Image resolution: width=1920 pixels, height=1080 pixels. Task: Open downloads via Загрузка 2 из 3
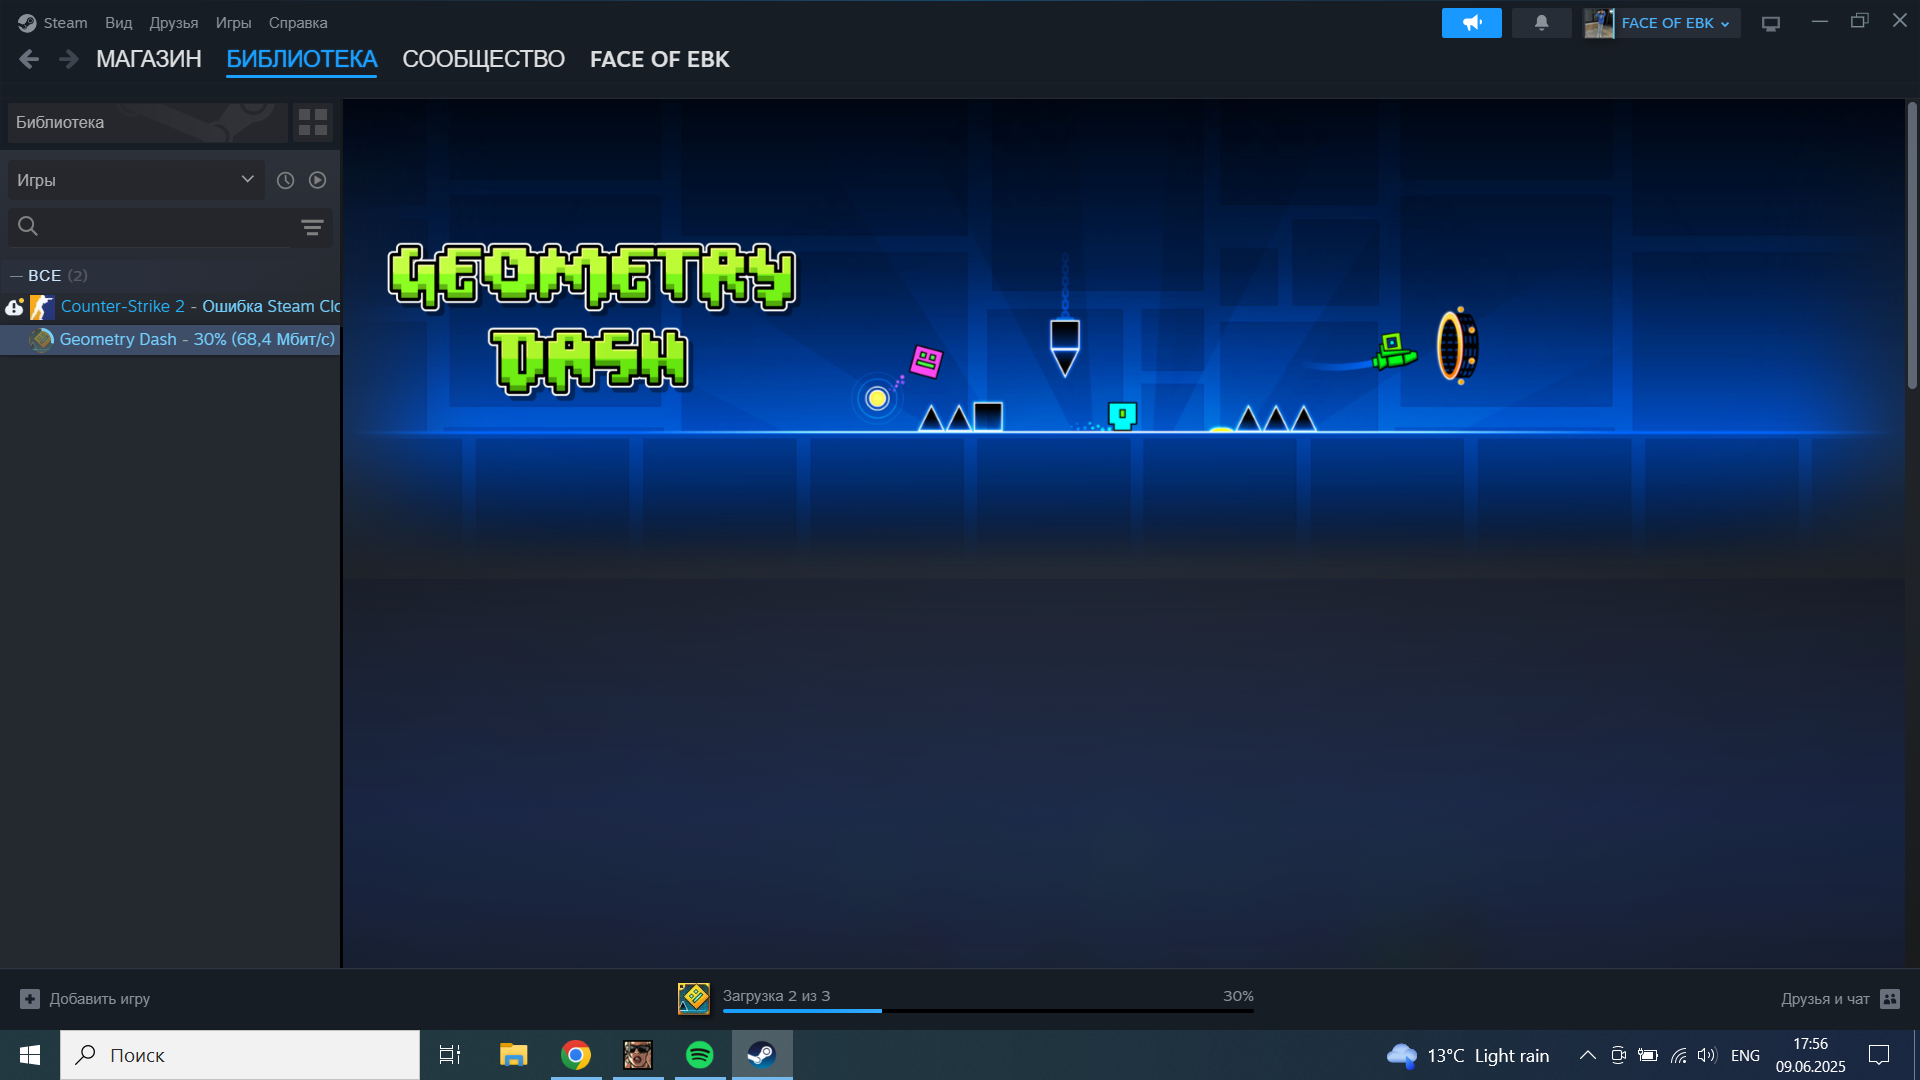pyautogui.click(x=776, y=996)
